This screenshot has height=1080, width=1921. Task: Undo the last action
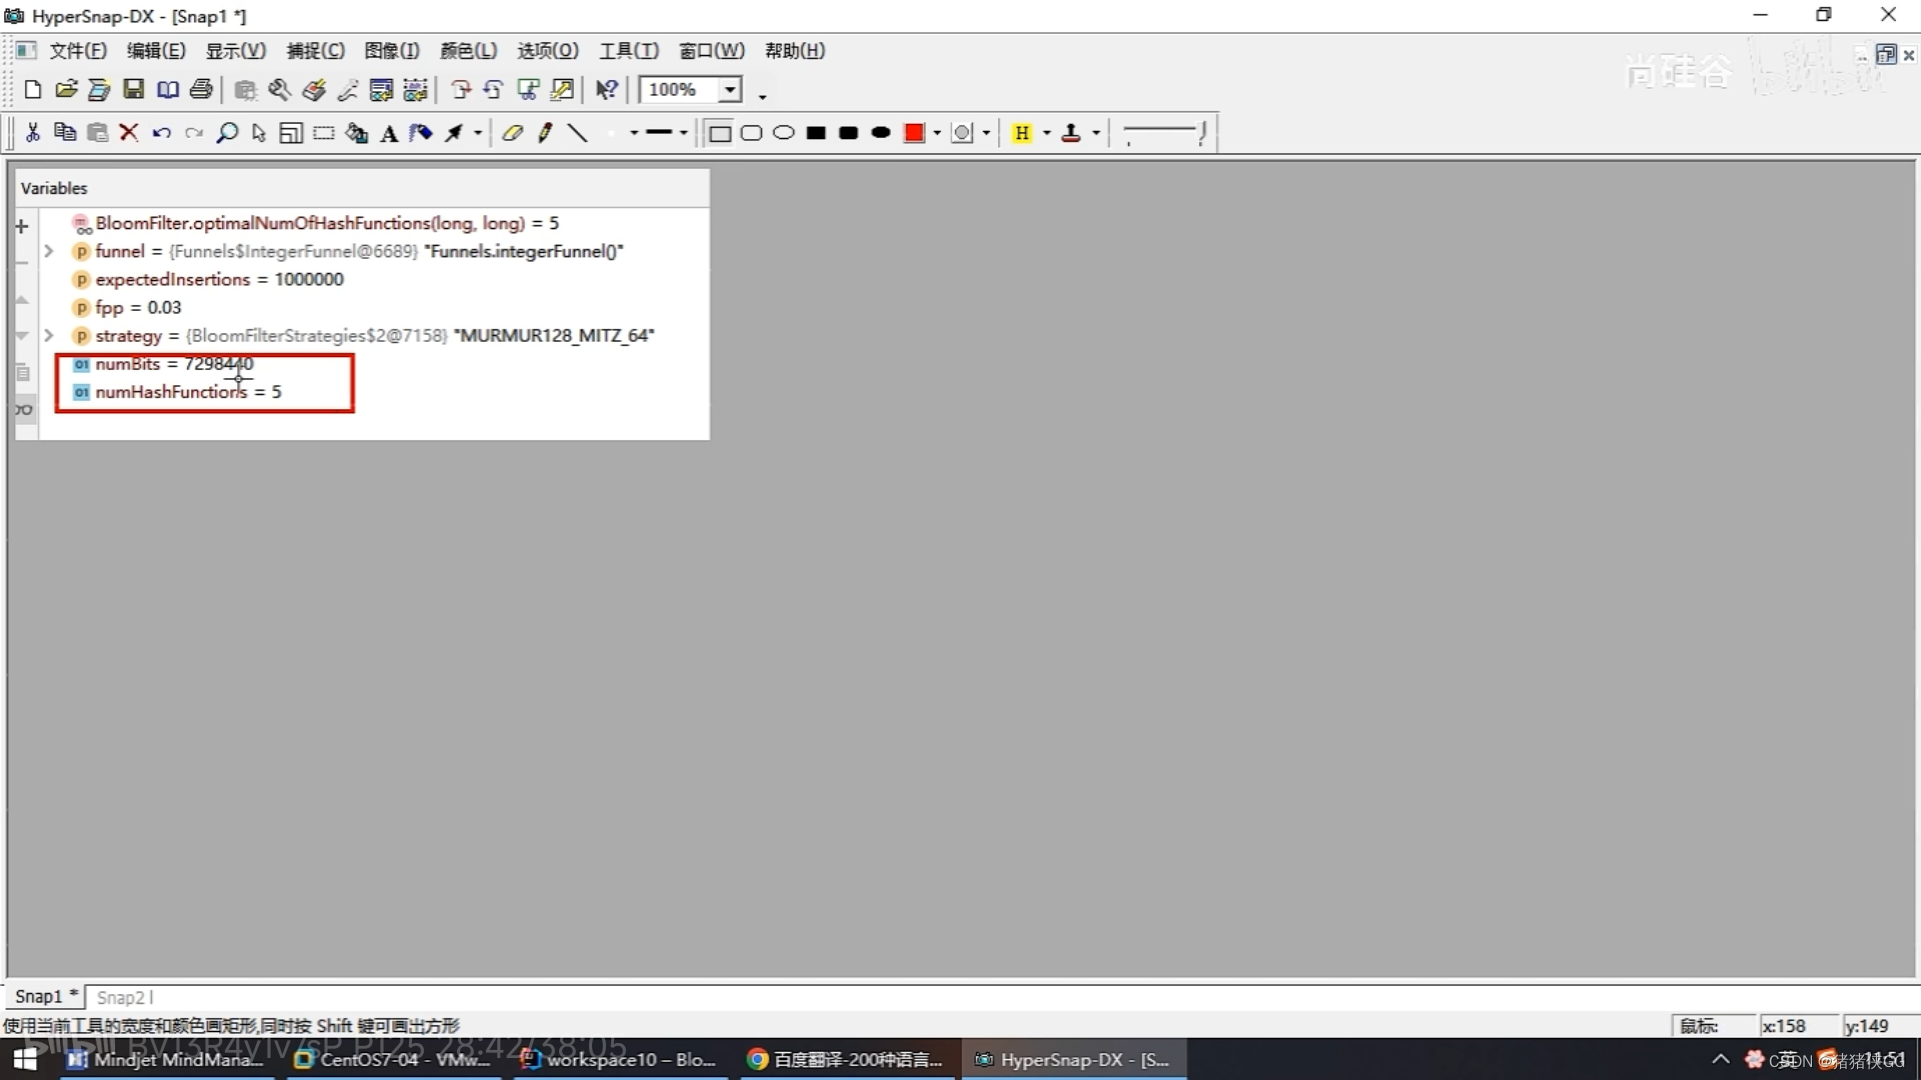(161, 132)
